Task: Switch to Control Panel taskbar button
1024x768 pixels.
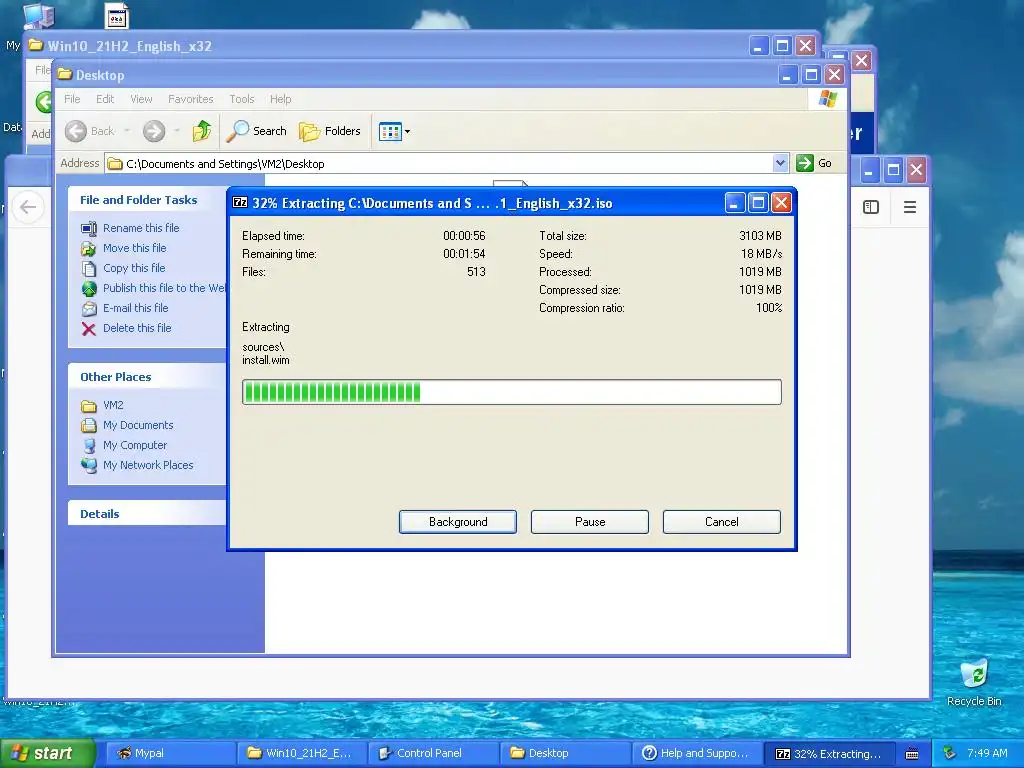Action: [x=434, y=753]
